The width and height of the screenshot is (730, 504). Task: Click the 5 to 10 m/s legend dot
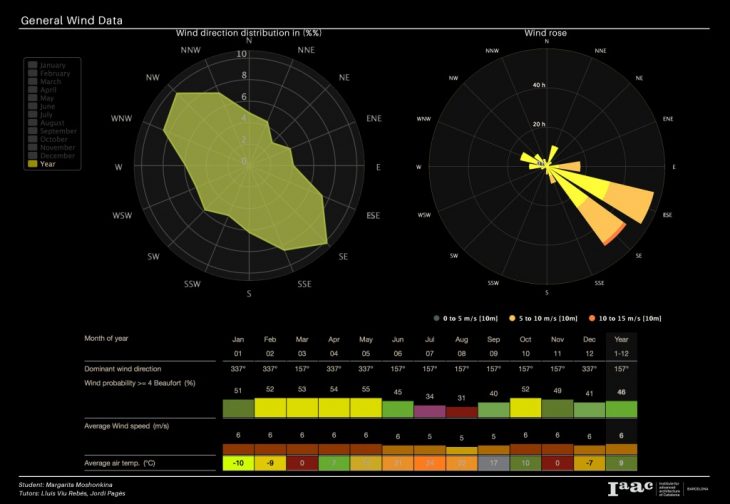[512, 318]
